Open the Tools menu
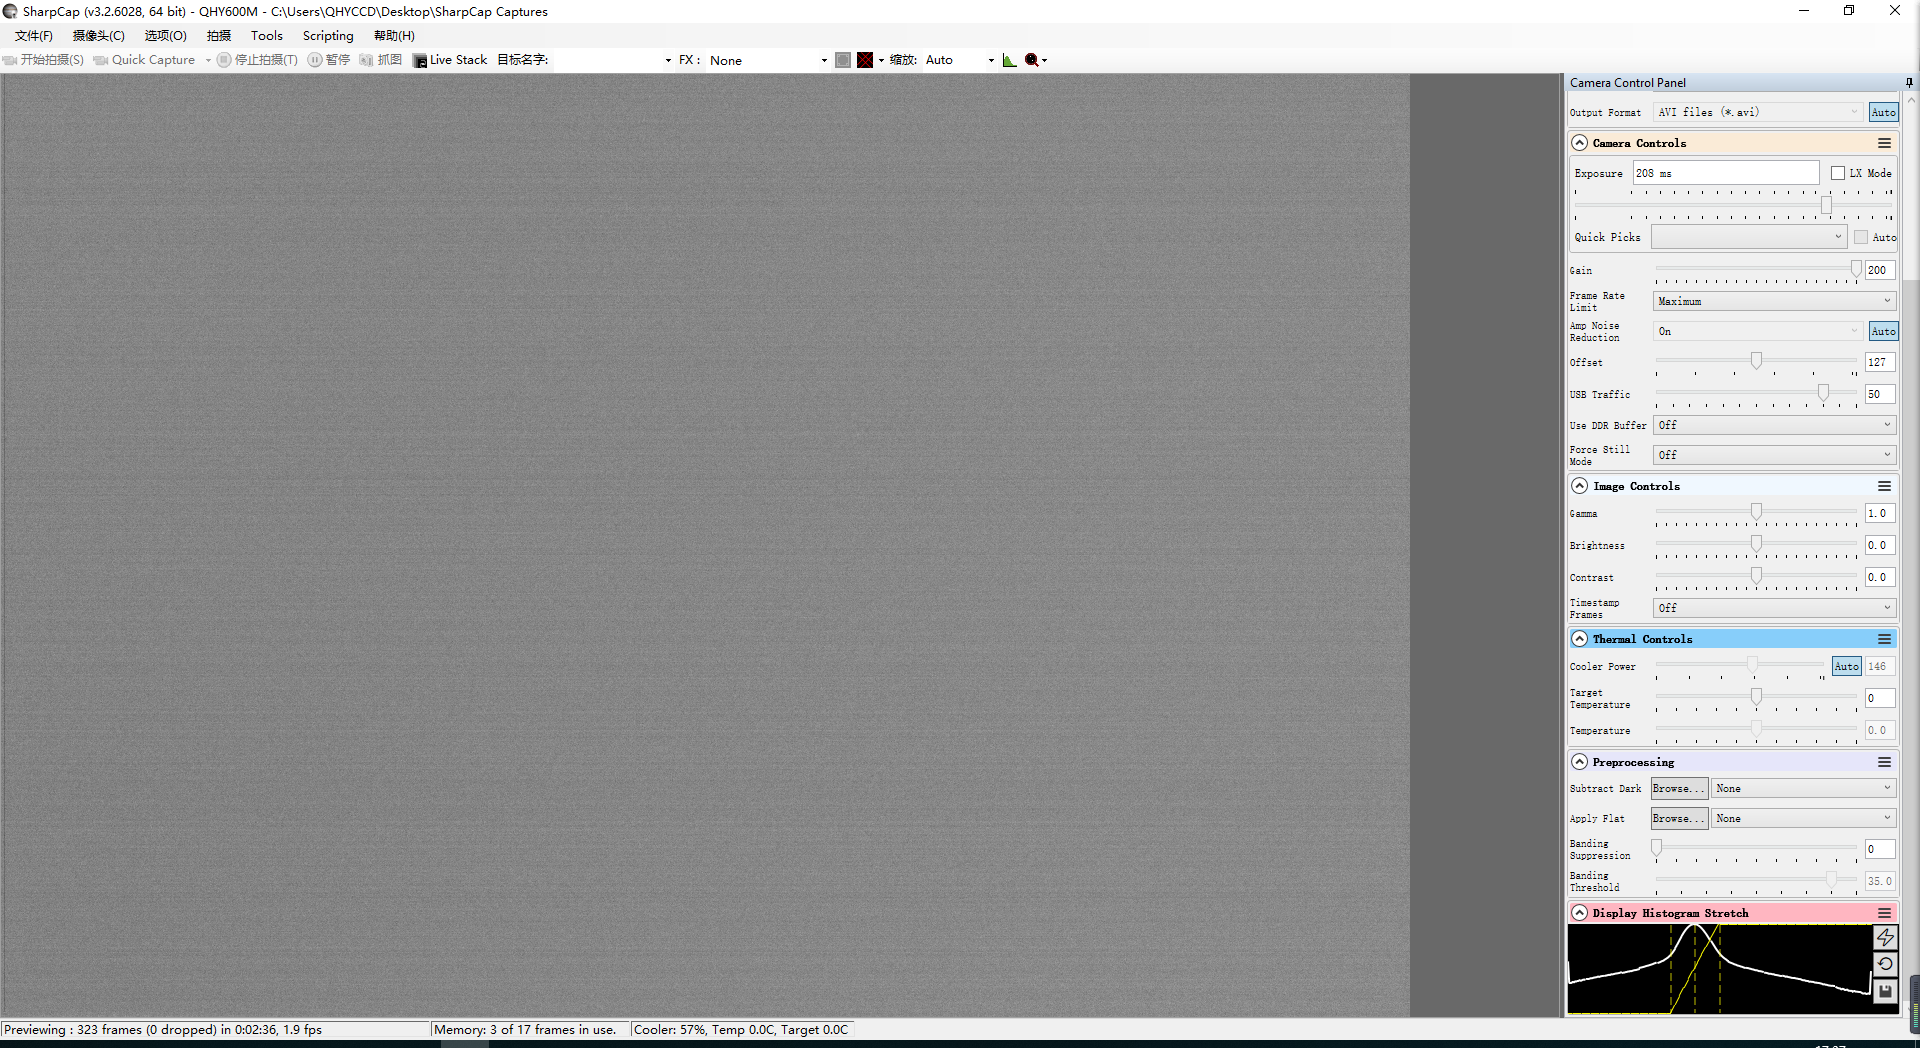Screen dimensions: 1920x1048 tap(267, 36)
